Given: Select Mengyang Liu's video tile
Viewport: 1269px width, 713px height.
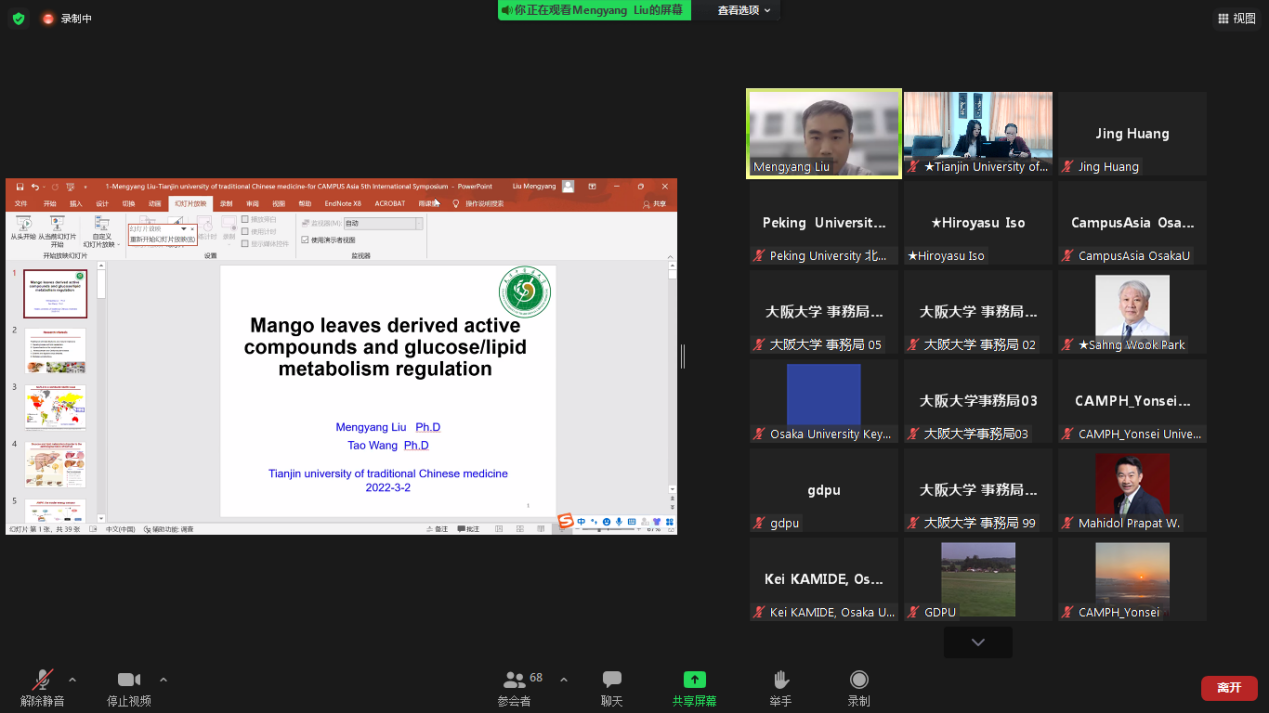Looking at the screenshot, I should tap(824, 134).
